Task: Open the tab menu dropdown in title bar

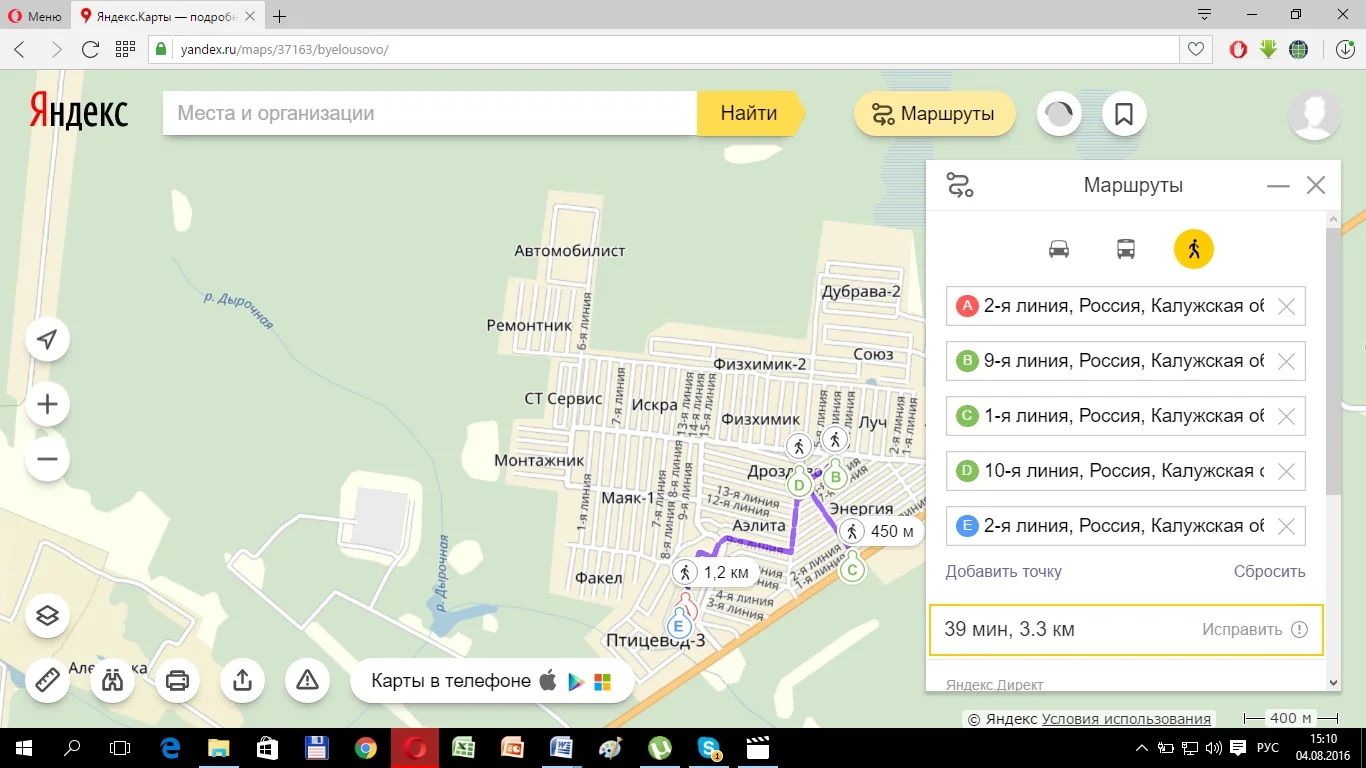Action: pyautogui.click(x=1204, y=15)
